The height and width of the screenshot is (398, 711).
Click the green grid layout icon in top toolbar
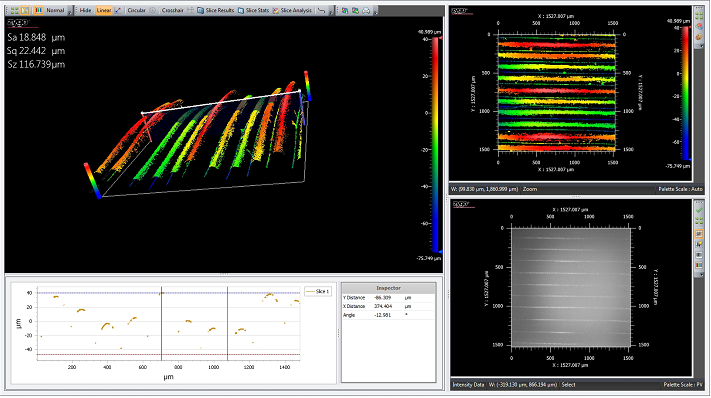(x=15, y=10)
